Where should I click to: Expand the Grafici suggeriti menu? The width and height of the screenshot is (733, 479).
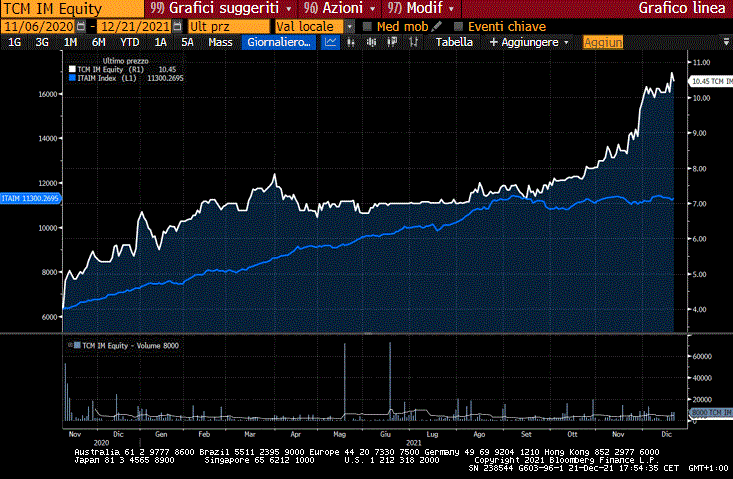pyautogui.click(x=221, y=8)
